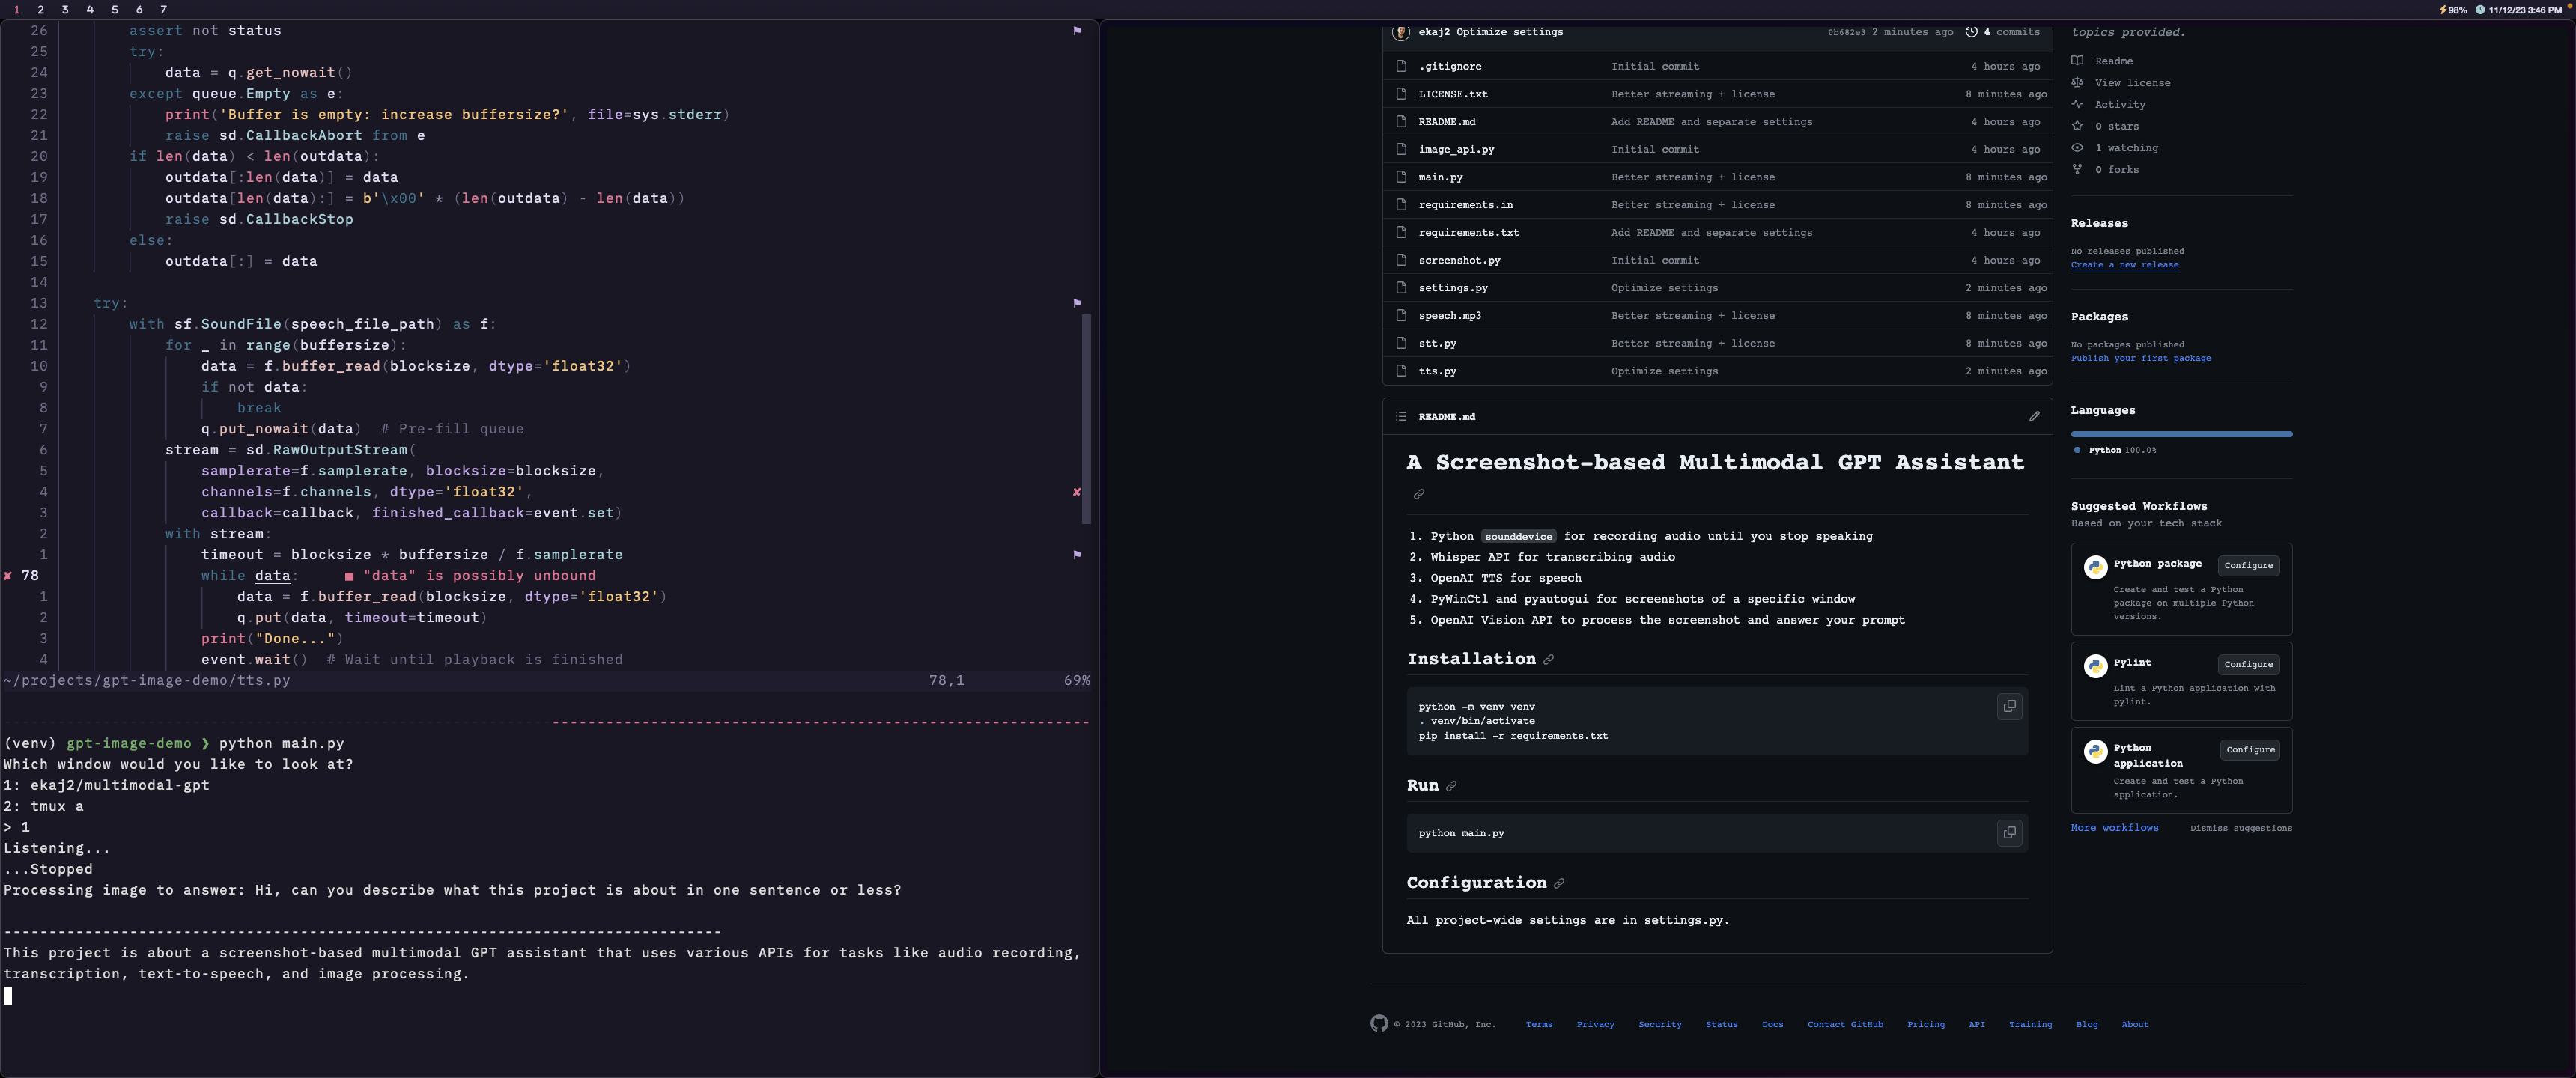
Task: Configure the Pylint workflow
Action: click(x=2248, y=664)
